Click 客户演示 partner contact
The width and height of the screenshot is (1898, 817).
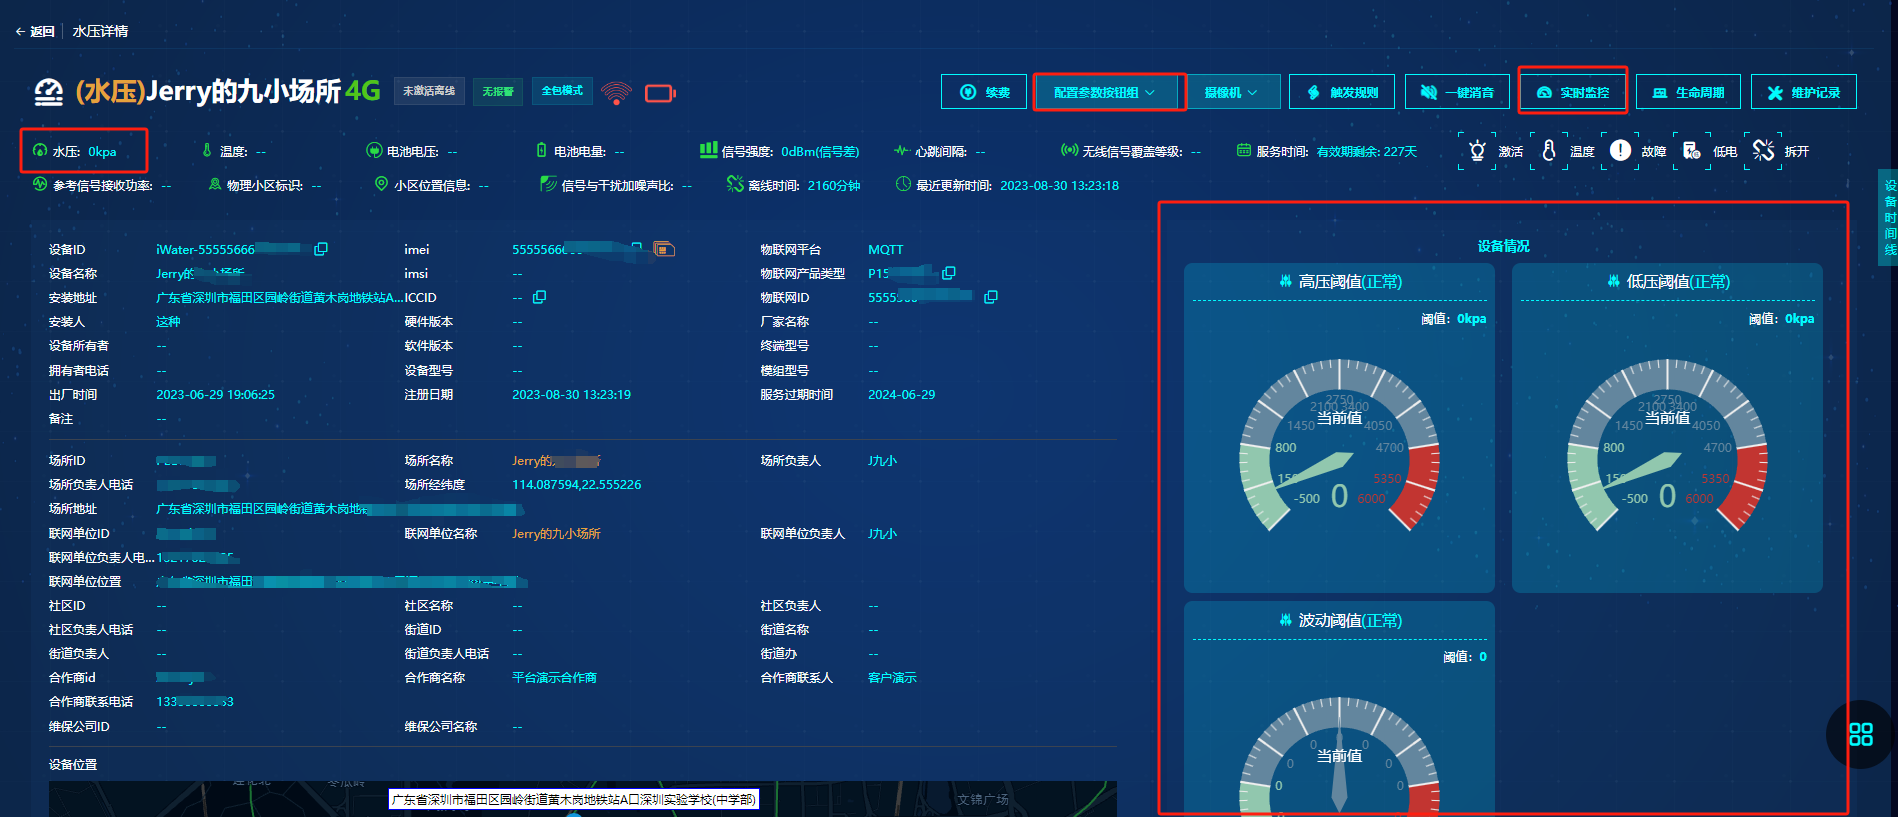tap(892, 678)
